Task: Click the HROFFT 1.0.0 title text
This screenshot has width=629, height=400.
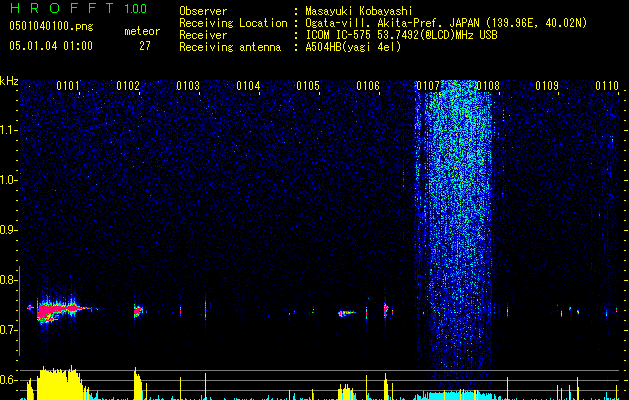Action: point(78,9)
